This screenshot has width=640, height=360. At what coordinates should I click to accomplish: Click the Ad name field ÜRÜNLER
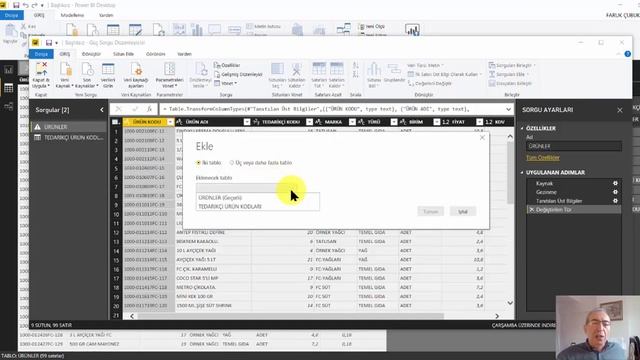coord(573,146)
